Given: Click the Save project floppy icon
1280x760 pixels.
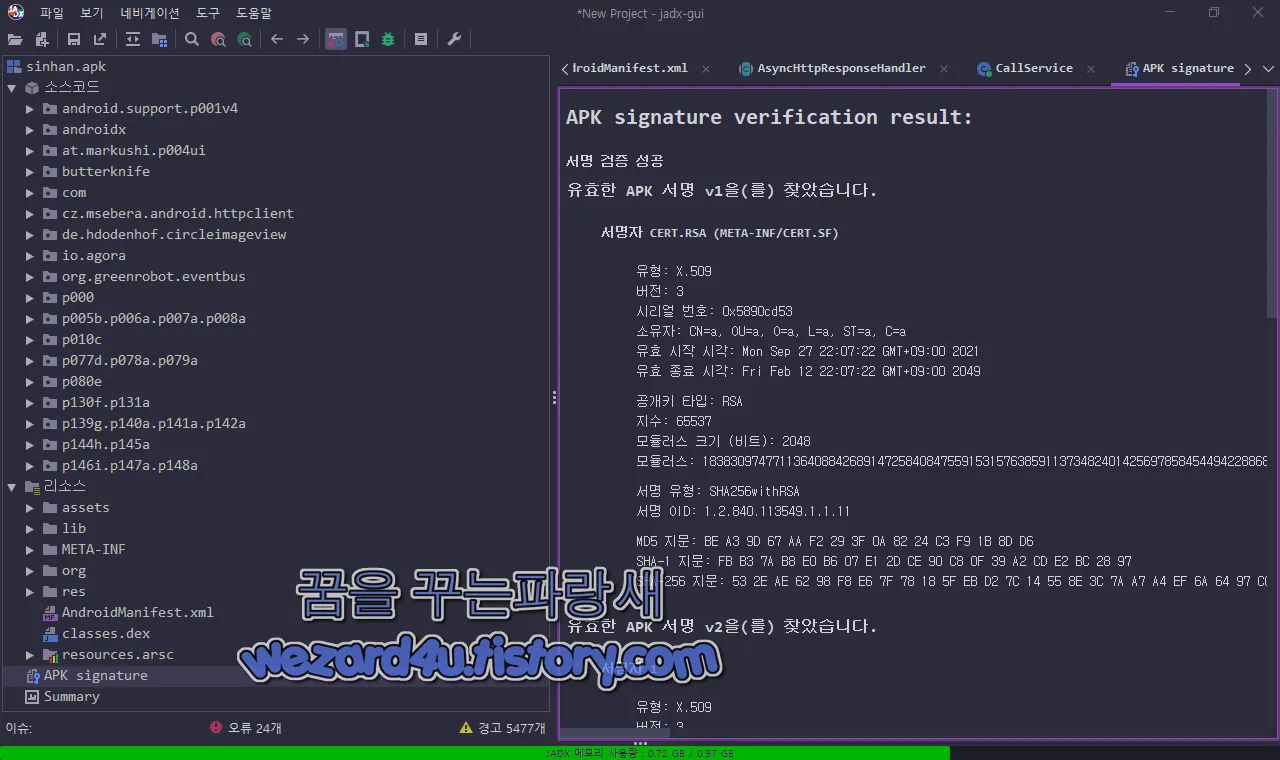Looking at the screenshot, I should click(x=74, y=40).
